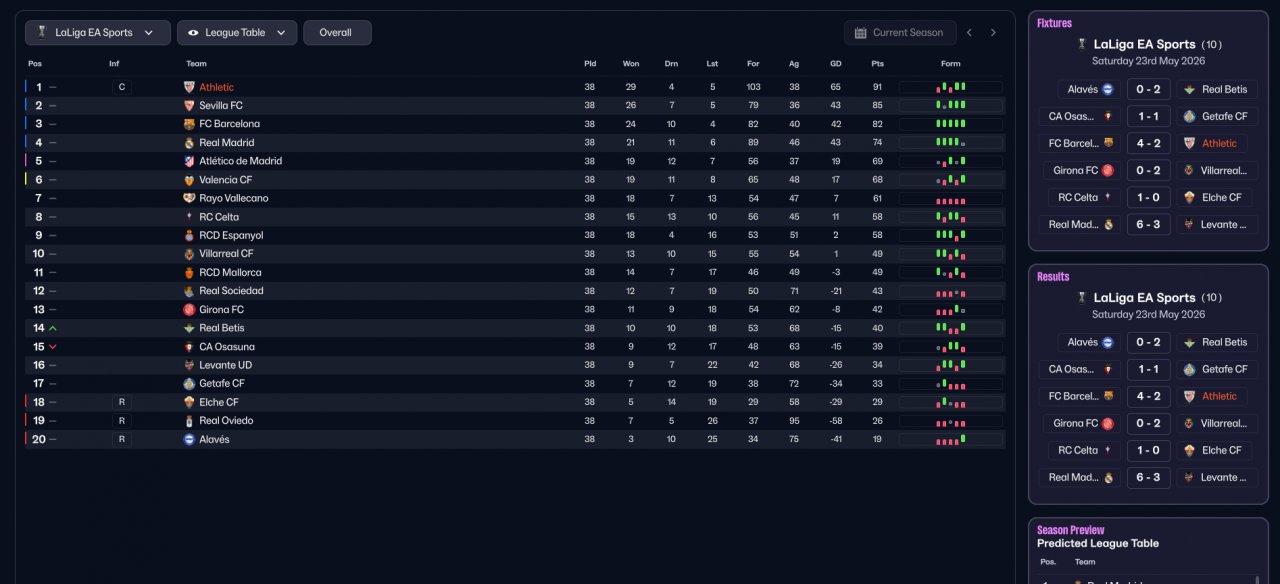The width and height of the screenshot is (1280, 584).
Task: Click the RCD Espanyol club badge
Action: 189,235
